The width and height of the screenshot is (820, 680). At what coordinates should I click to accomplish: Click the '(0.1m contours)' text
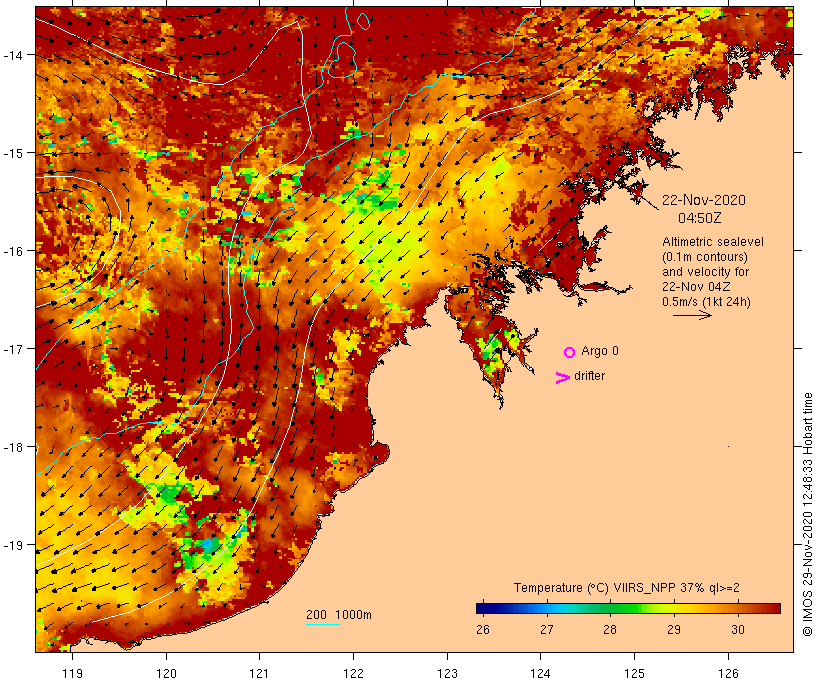click(705, 257)
